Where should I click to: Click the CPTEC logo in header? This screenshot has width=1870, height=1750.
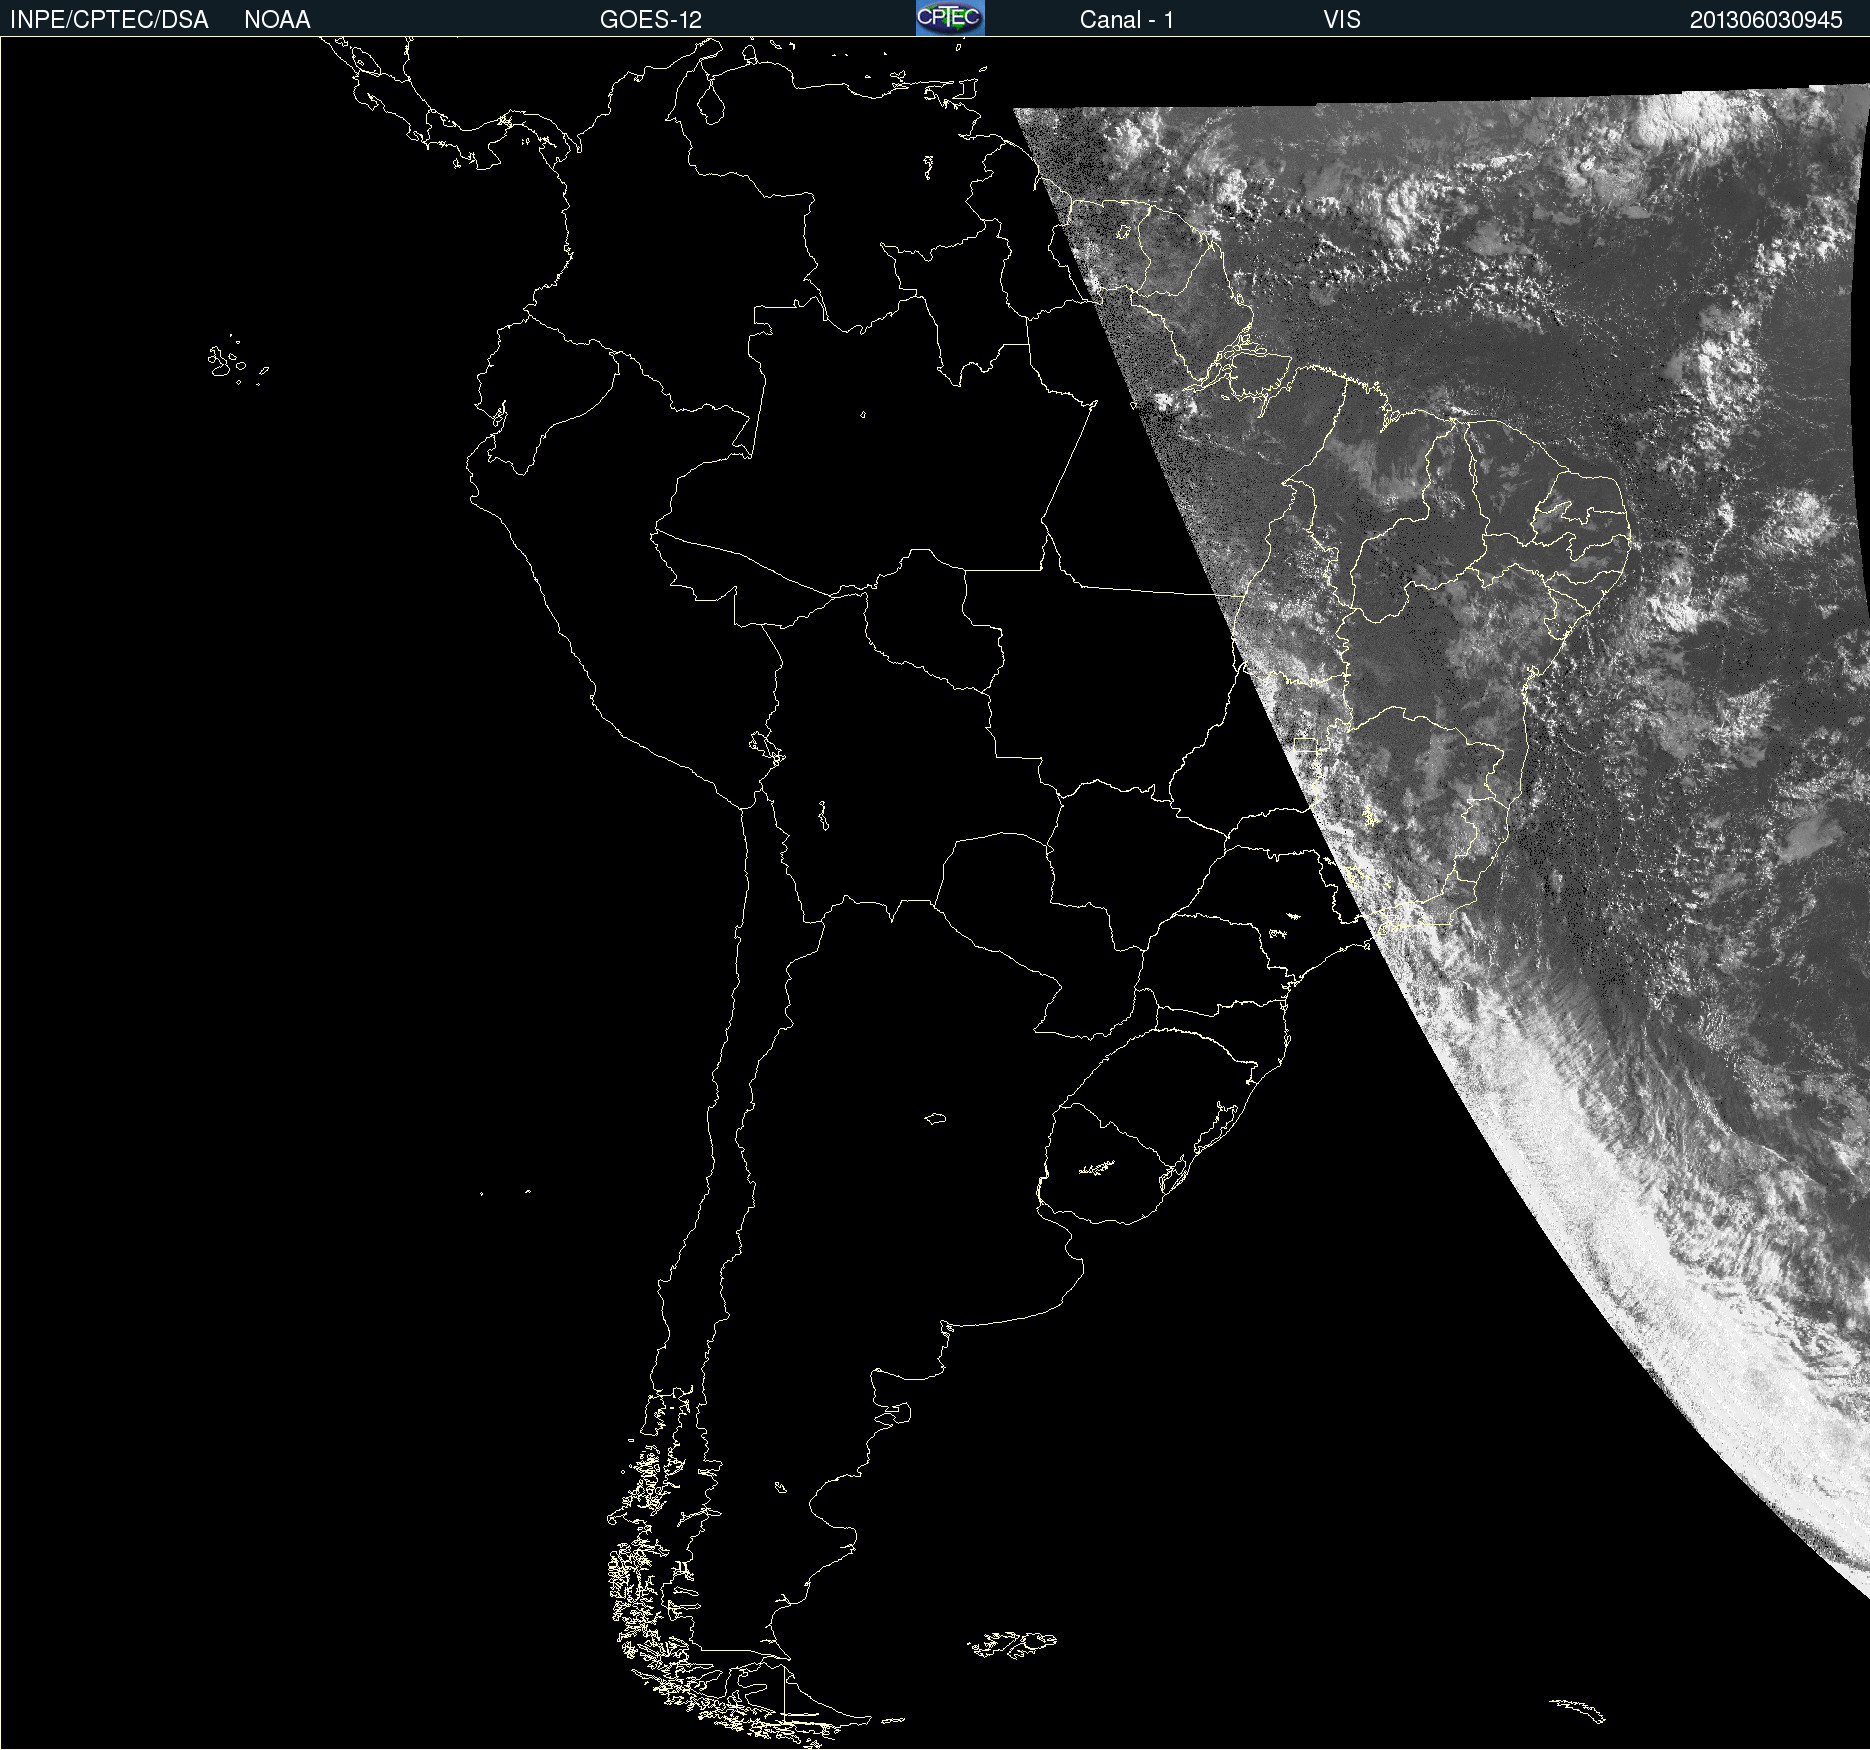point(950,18)
